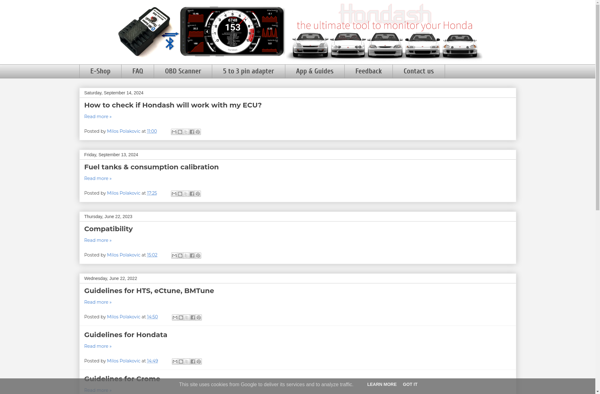Open 'How to check if Hondash will work' post

[173, 105]
